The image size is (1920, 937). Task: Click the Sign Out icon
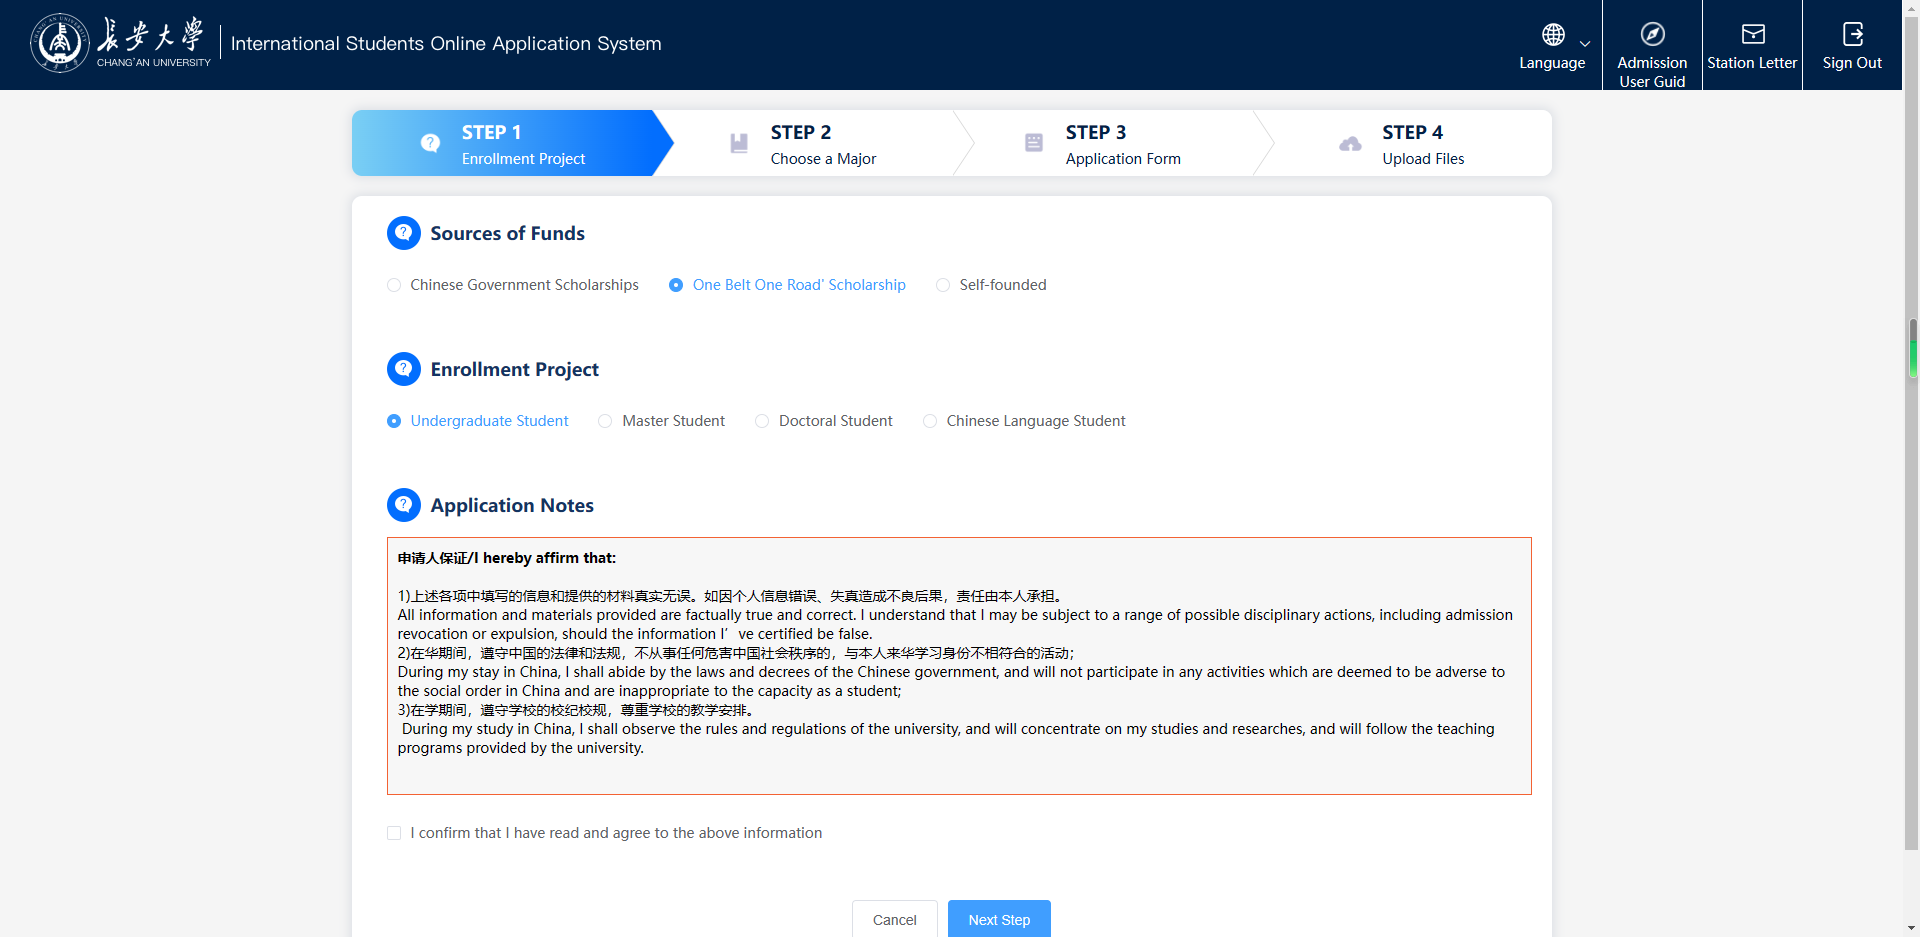pyautogui.click(x=1852, y=35)
